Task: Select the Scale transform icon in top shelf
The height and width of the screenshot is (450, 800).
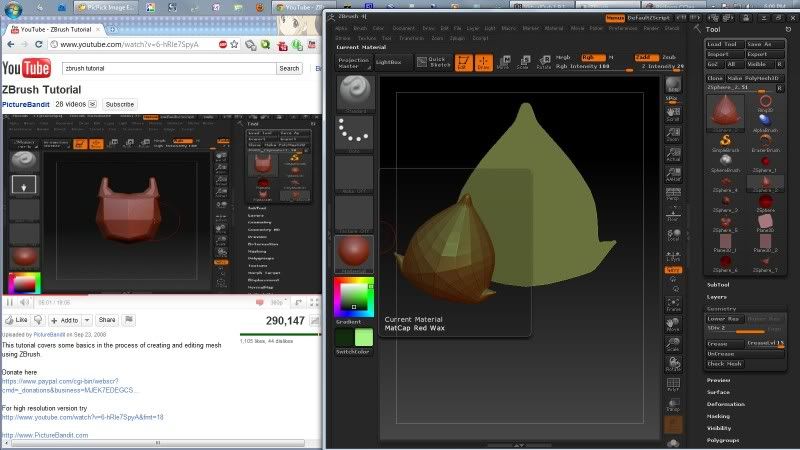Action: [x=523, y=63]
